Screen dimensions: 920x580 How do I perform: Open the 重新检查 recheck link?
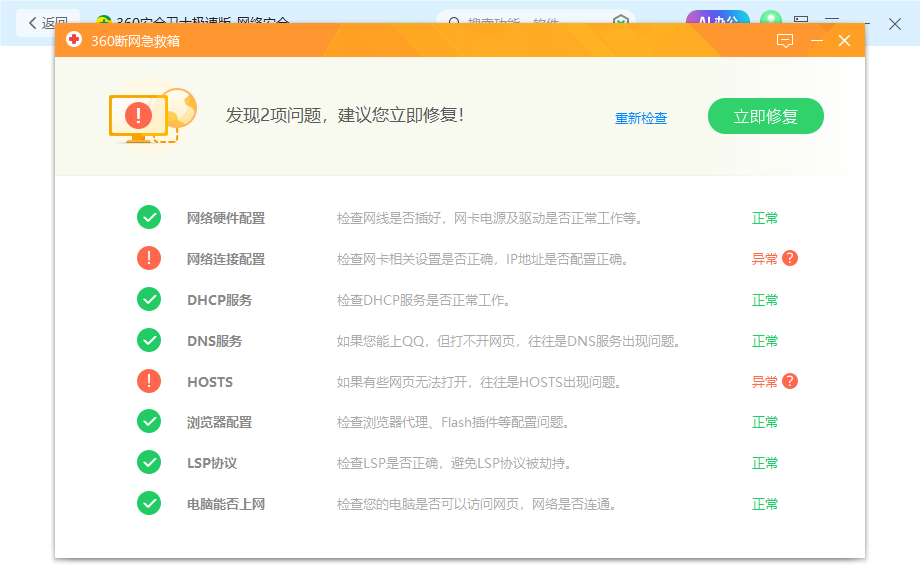click(x=641, y=117)
